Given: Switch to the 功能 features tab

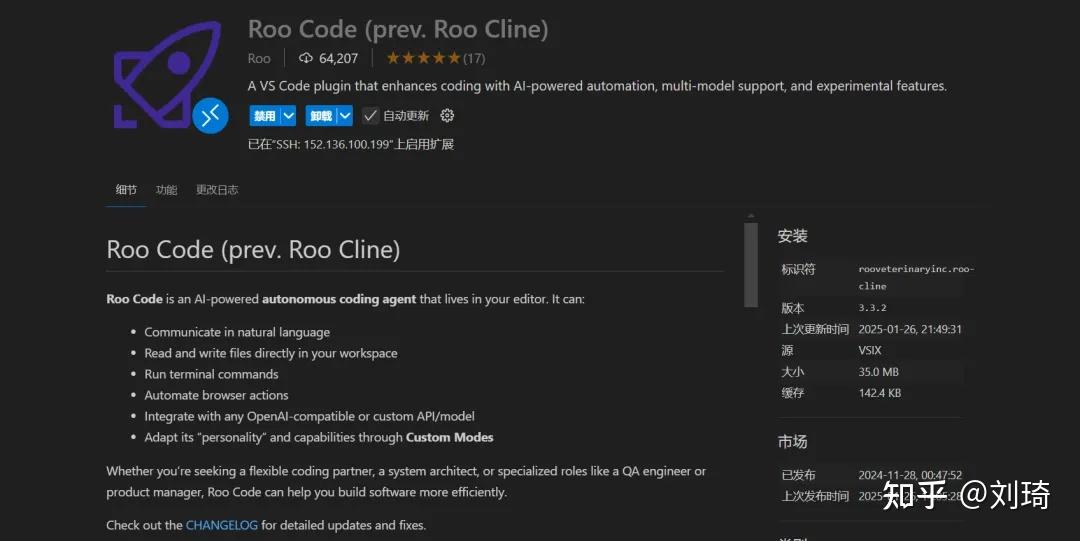Looking at the screenshot, I should click(x=166, y=190).
